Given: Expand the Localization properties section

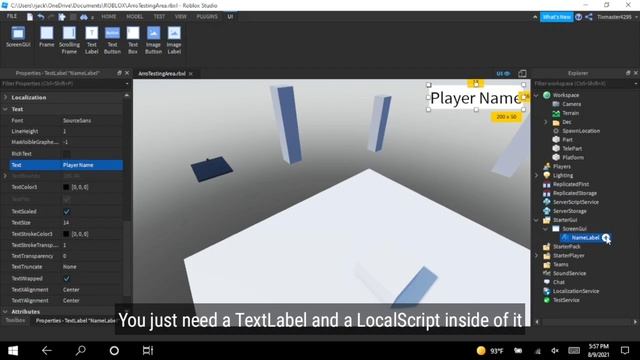Looking at the screenshot, I should point(5,98).
